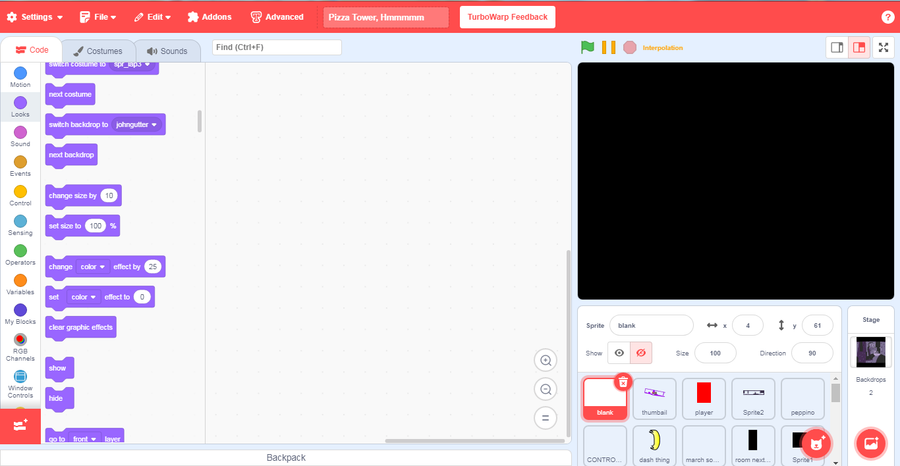Image resolution: width=900 pixels, height=466 pixels.
Task: Click the sprite y position field
Action: pyautogui.click(x=818, y=325)
